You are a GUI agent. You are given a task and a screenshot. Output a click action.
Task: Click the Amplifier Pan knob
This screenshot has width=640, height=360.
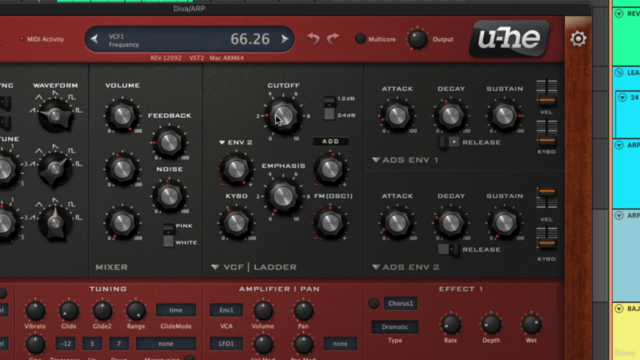click(303, 311)
